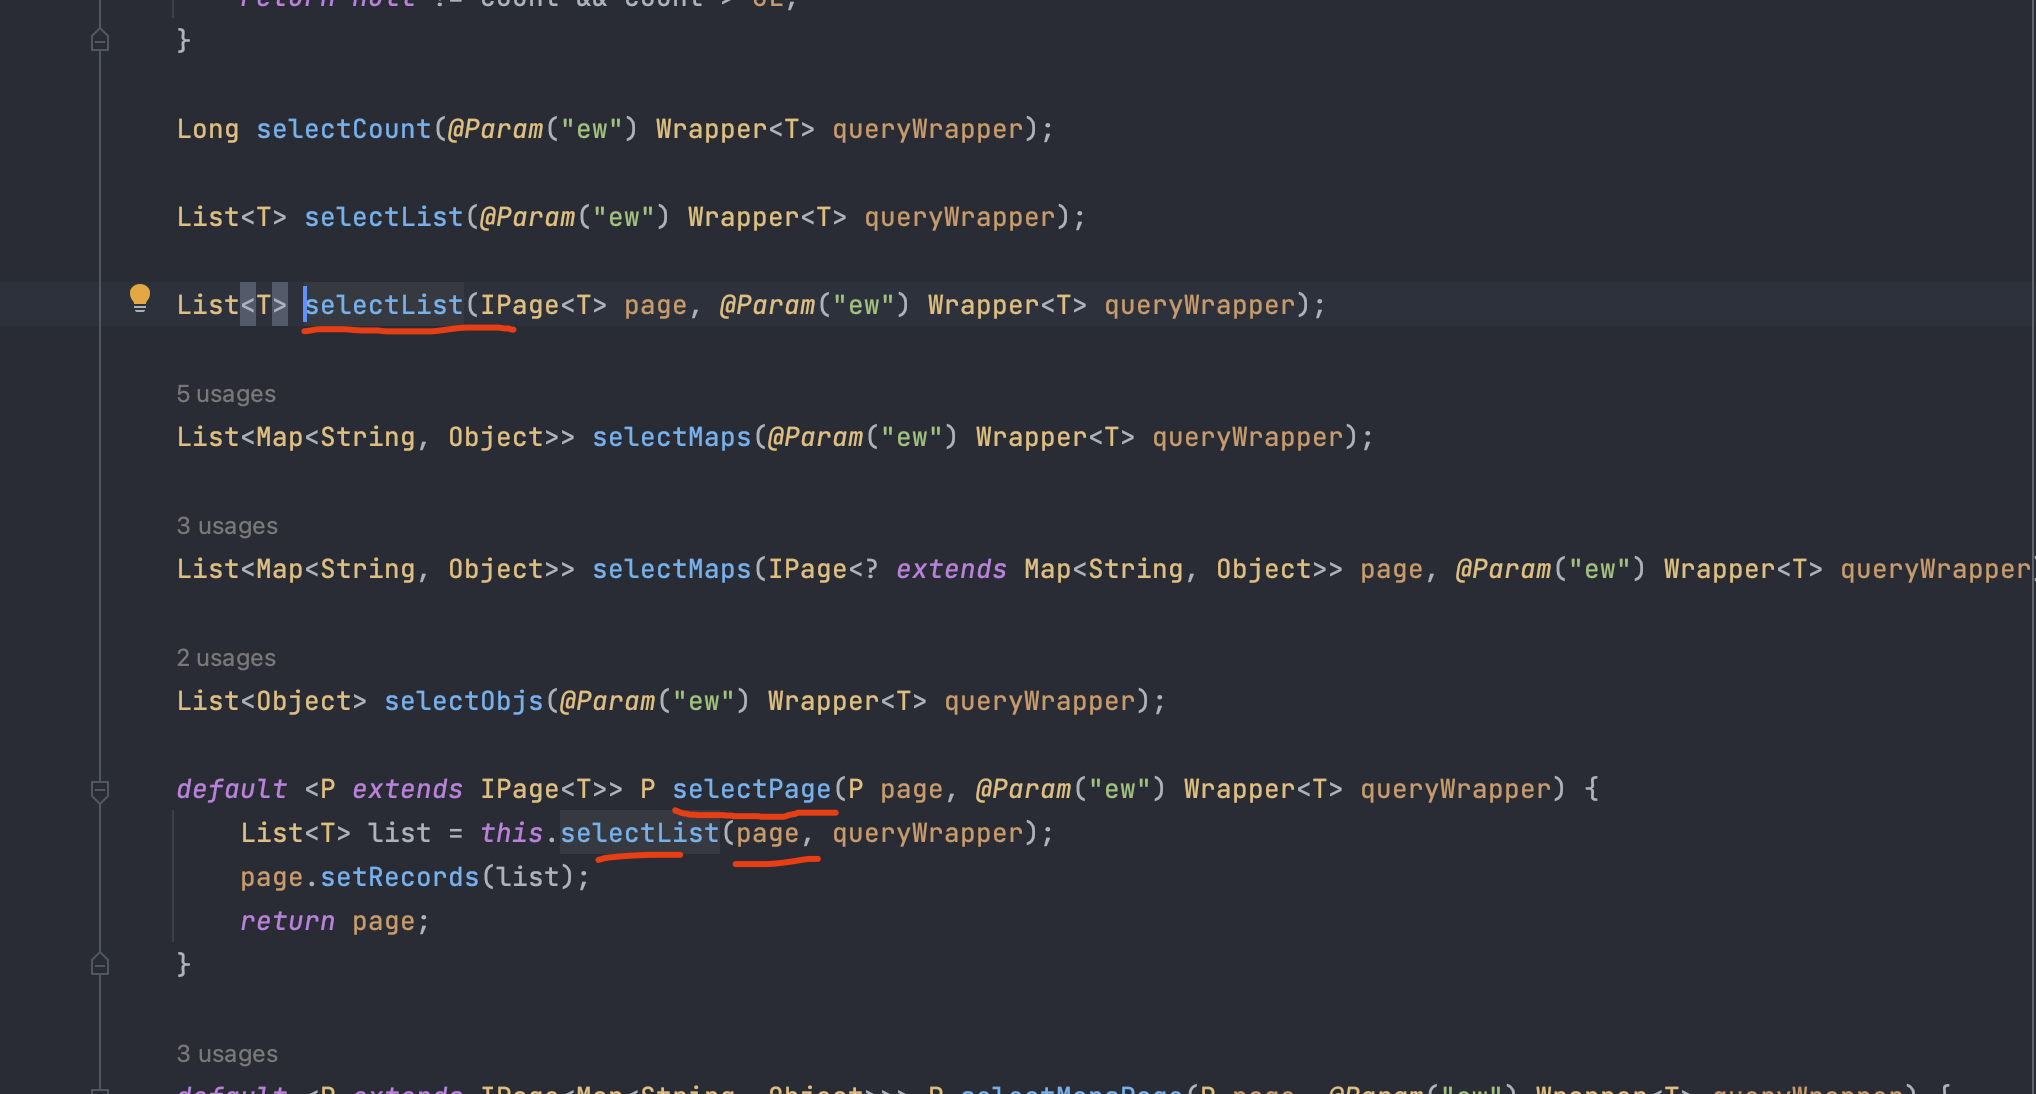Click IPage type in highlighted selectList line
The height and width of the screenshot is (1094, 2036).
[519, 306]
